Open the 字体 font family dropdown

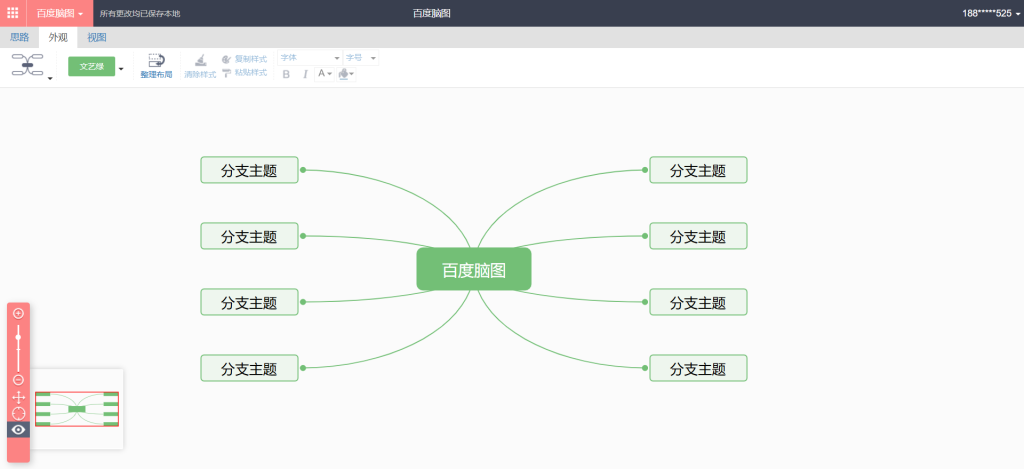(x=310, y=58)
